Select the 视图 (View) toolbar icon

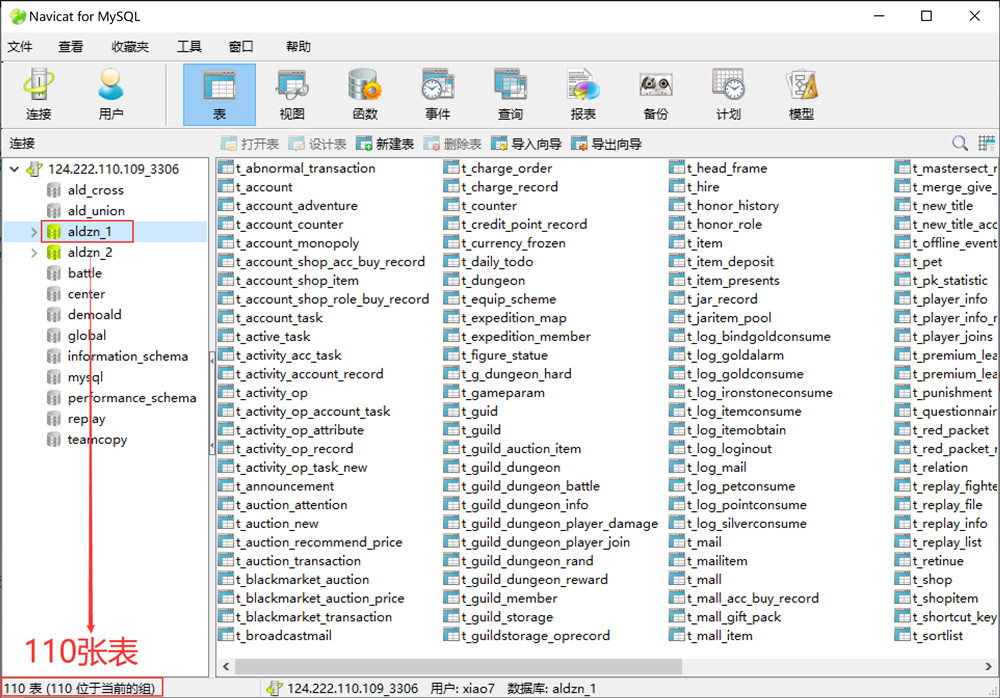point(292,95)
